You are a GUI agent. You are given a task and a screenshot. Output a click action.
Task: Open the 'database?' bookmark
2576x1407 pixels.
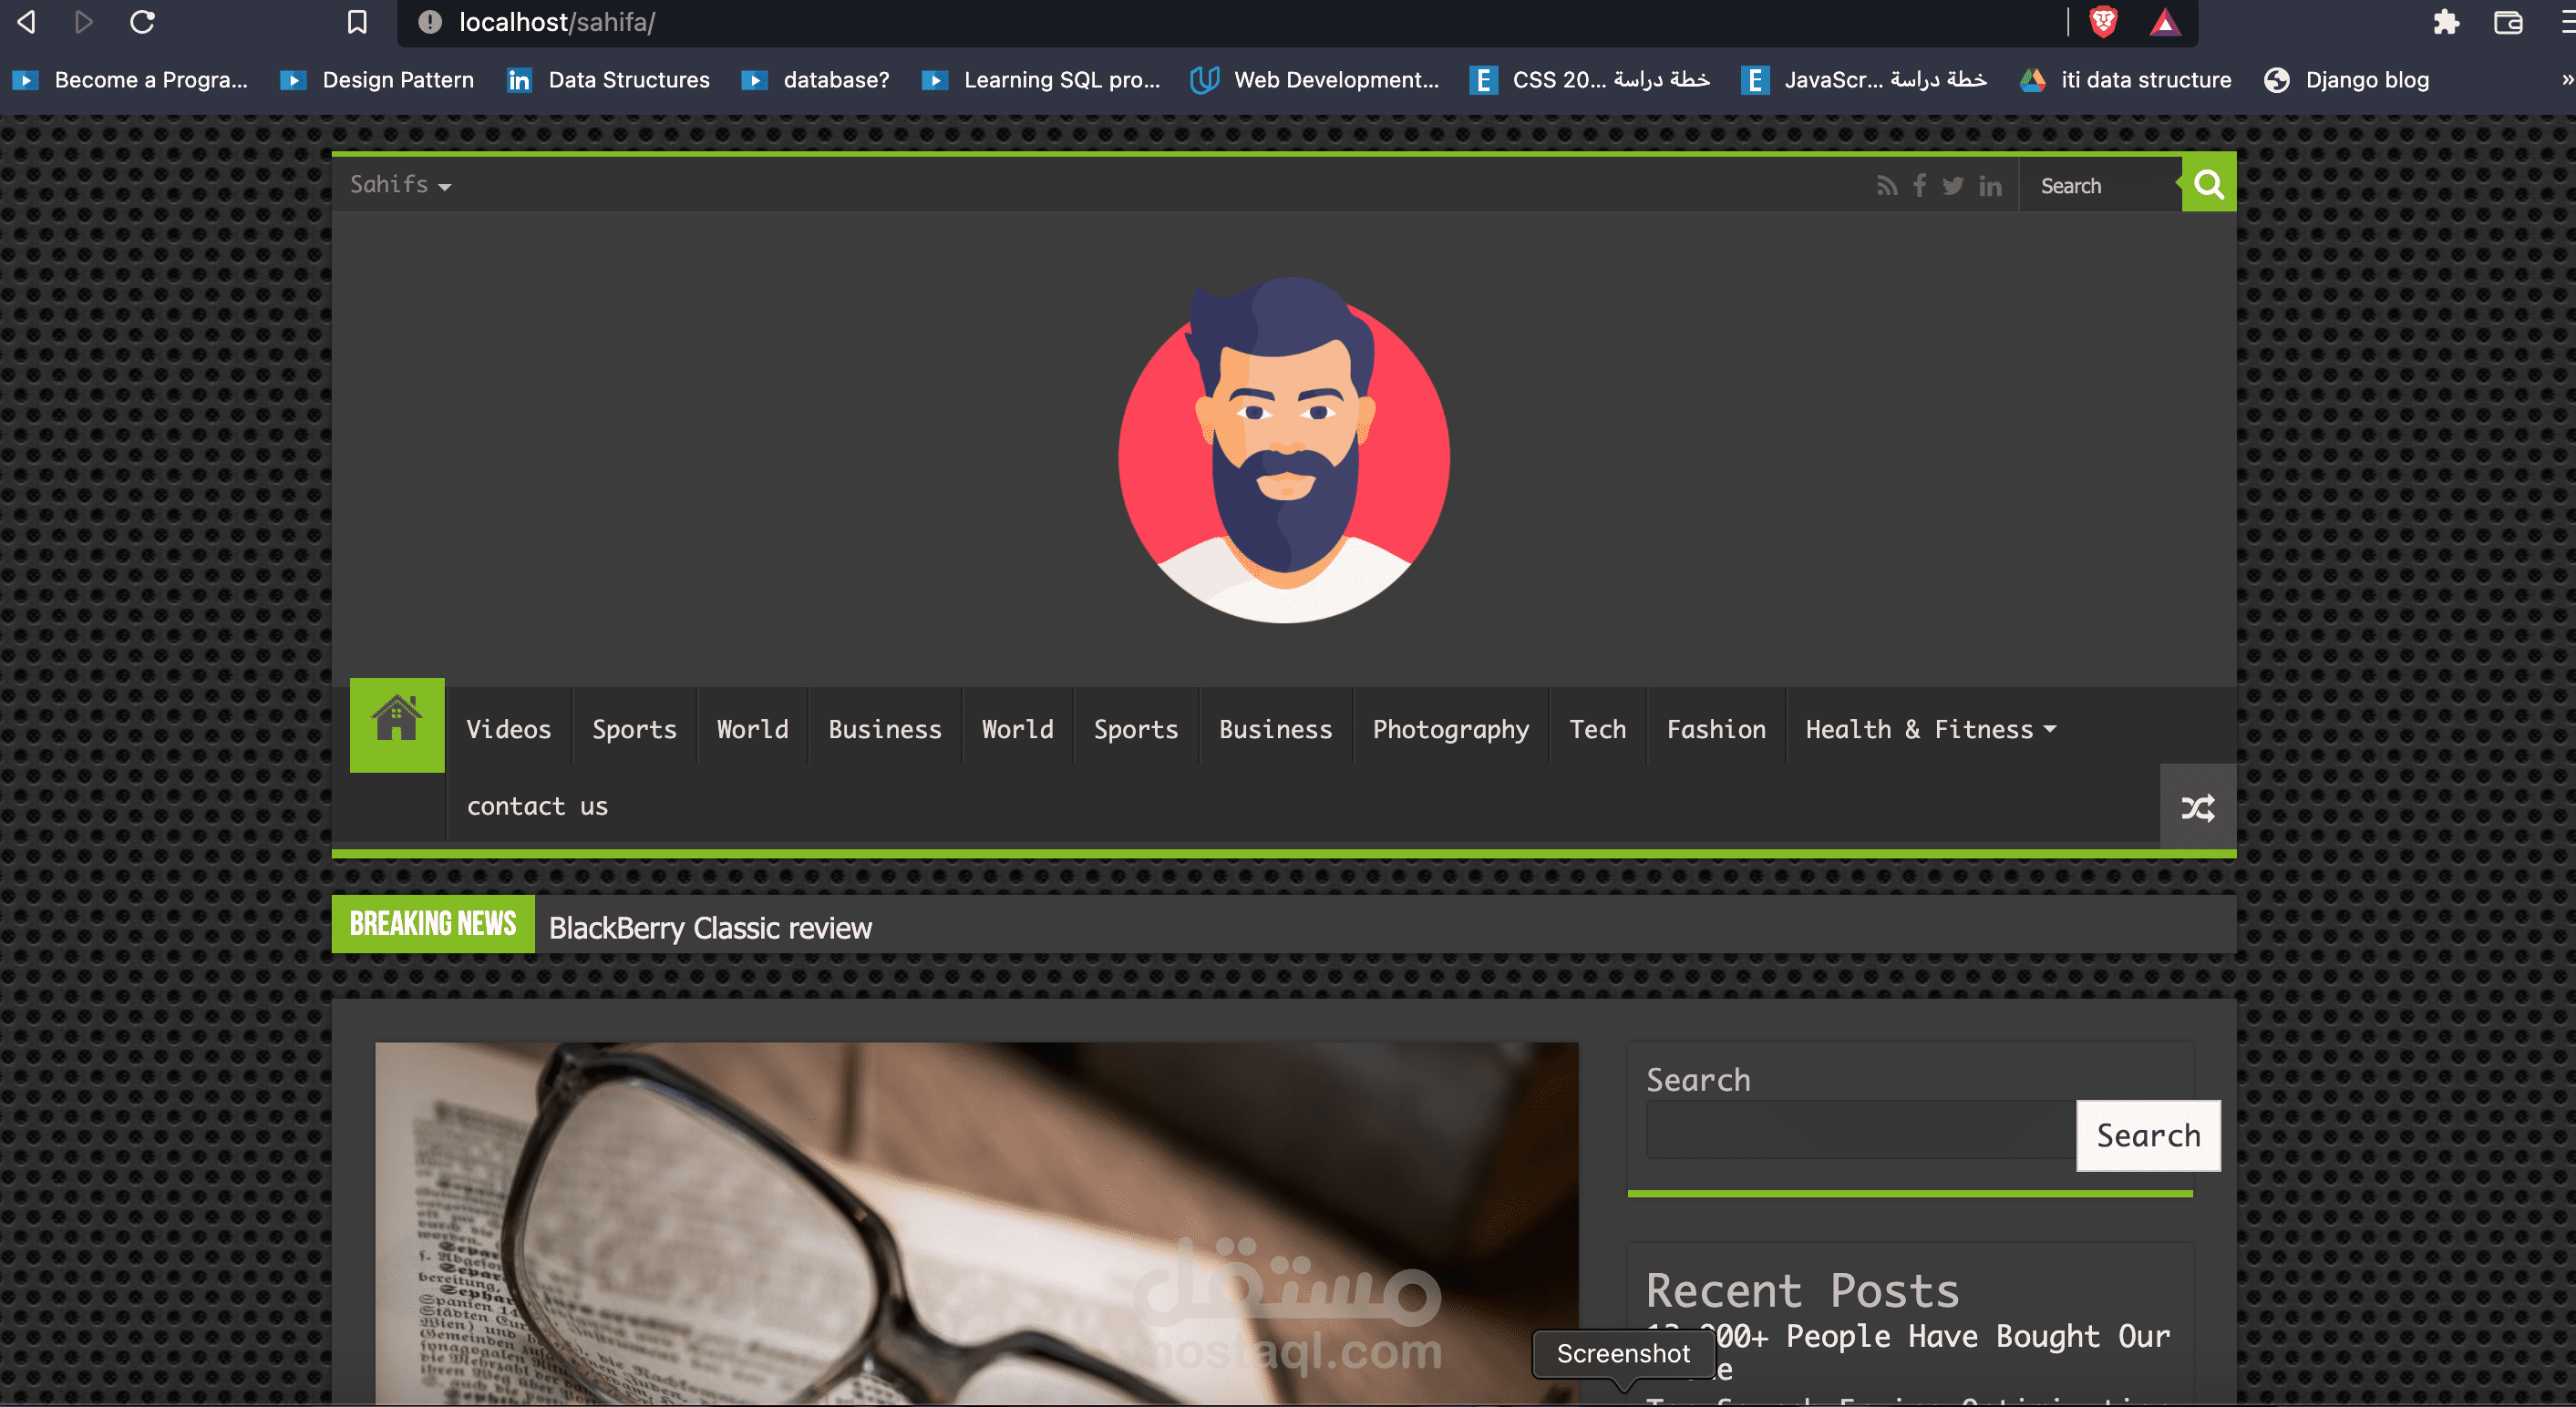pyautogui.click(x=815, y=80)
